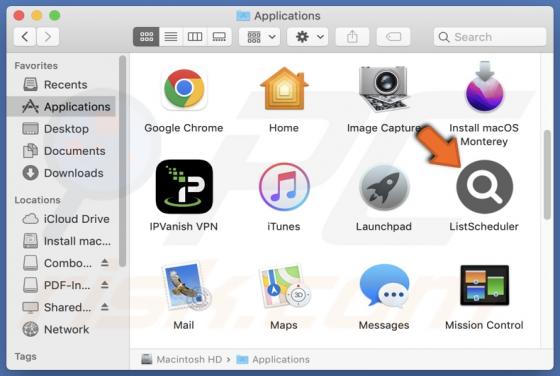Eject the Shared... item
Image resolution: width=560 pixels, height=376 pixels.
(x=104, y=307)
